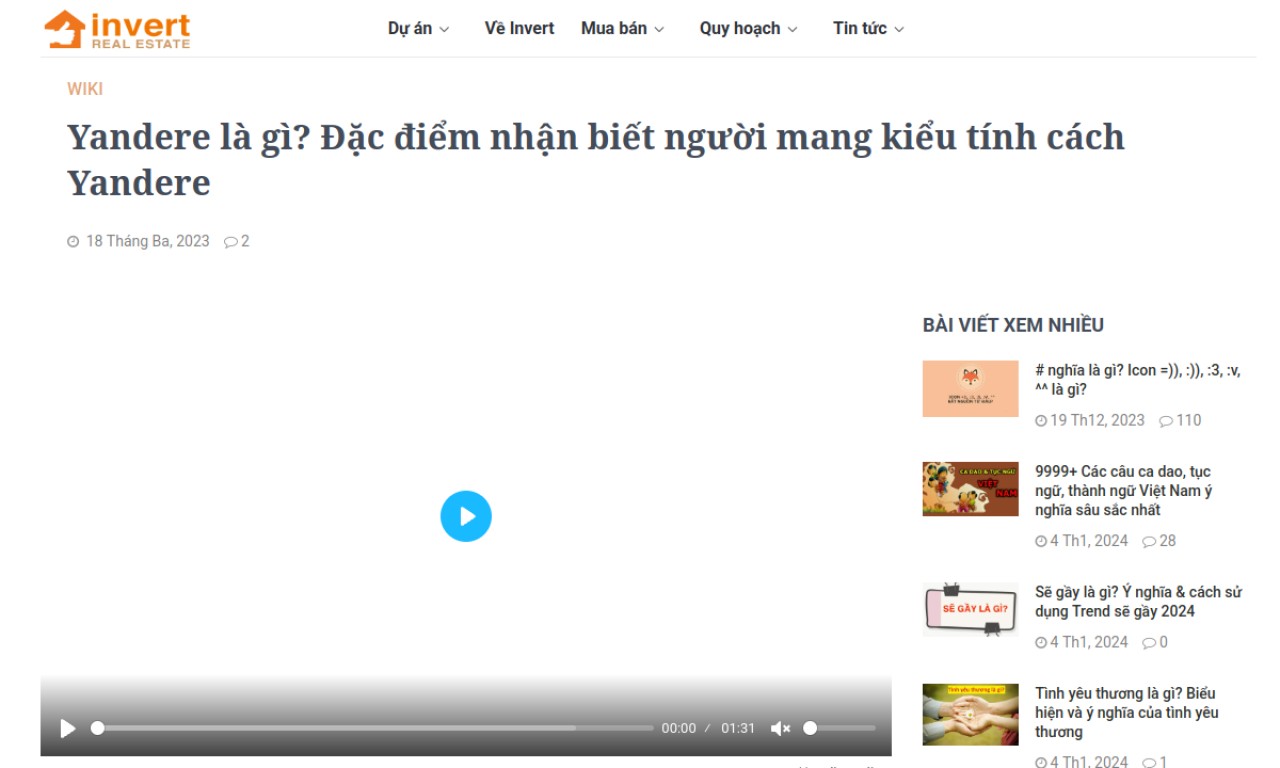Click the comment icon showing 110 comments

point(1166,421)
